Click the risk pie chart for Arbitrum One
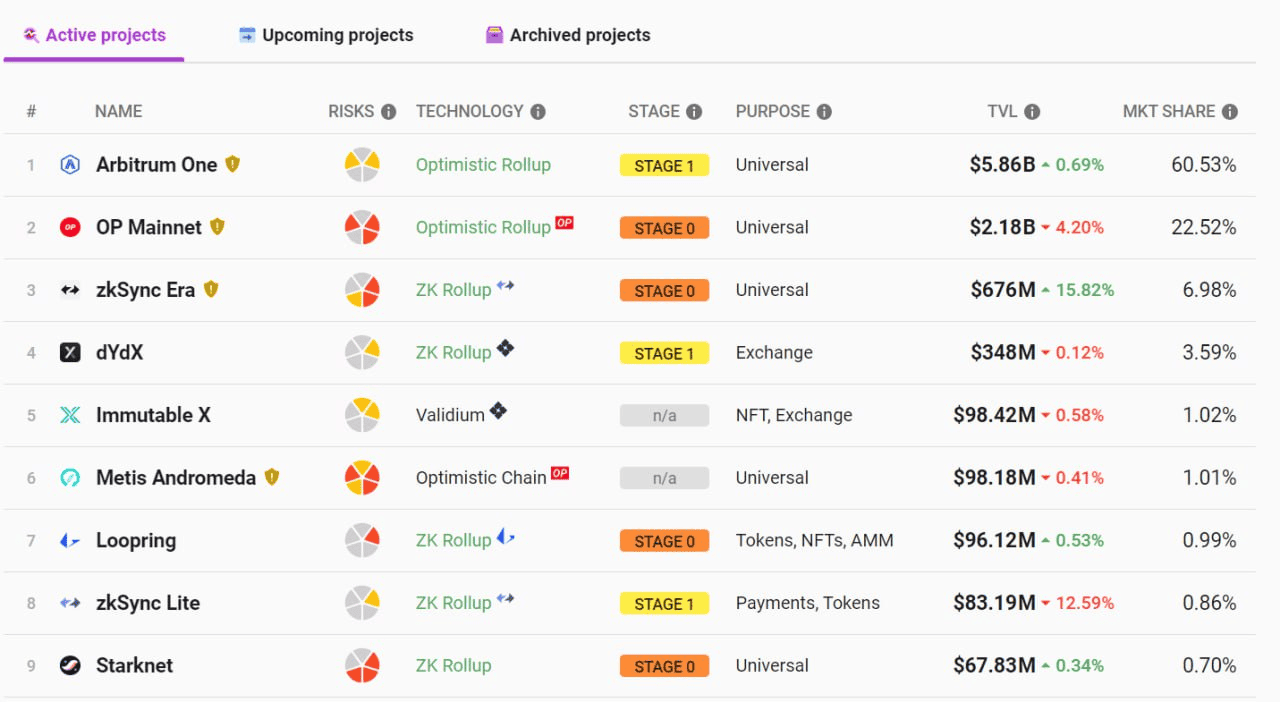Screen dimensions: 1280x702 (362, 165)
